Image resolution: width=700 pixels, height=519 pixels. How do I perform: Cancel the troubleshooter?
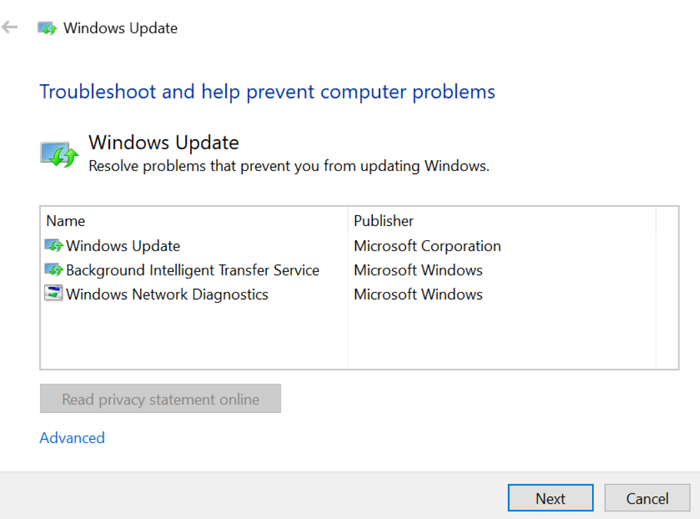(x=647, y=498)
